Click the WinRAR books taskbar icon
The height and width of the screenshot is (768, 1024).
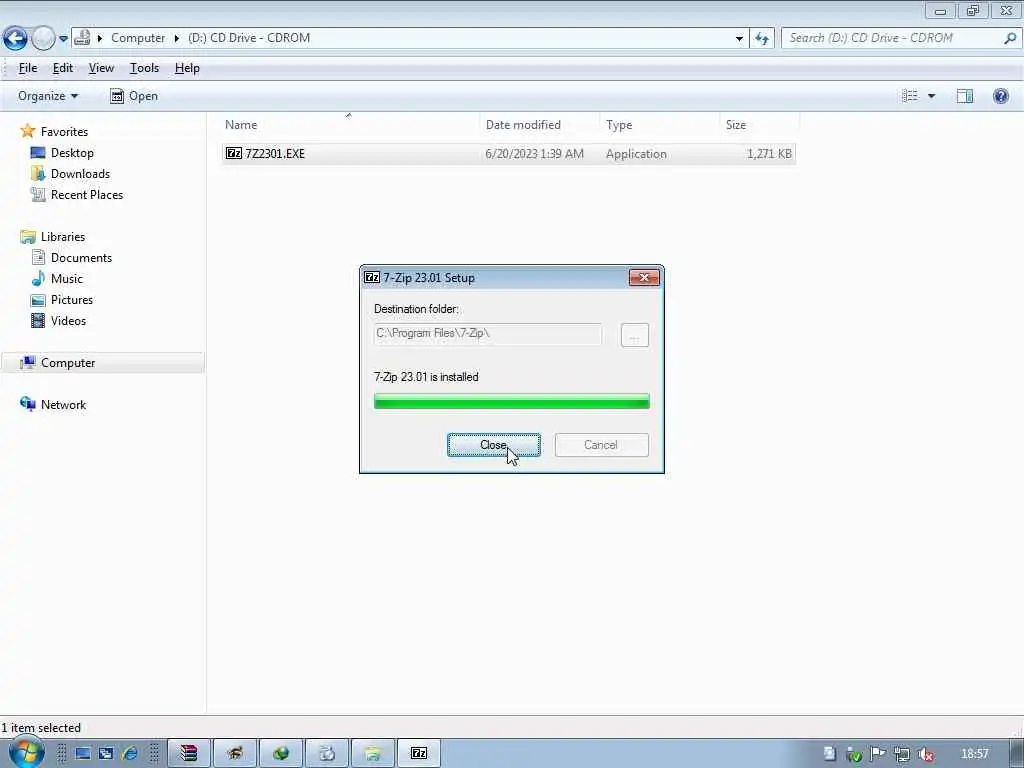coord(189,754)
